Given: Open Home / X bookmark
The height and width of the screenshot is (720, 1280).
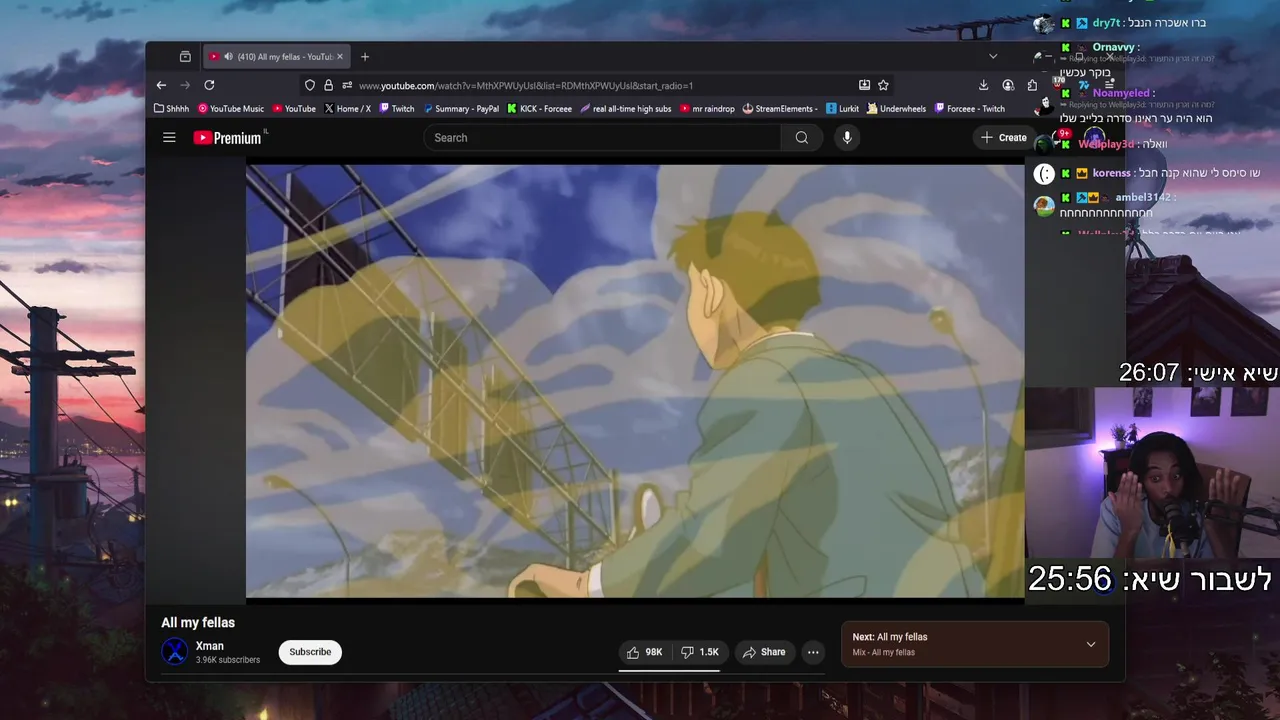Looking at the screenshot, I should [x=348, y=109].
